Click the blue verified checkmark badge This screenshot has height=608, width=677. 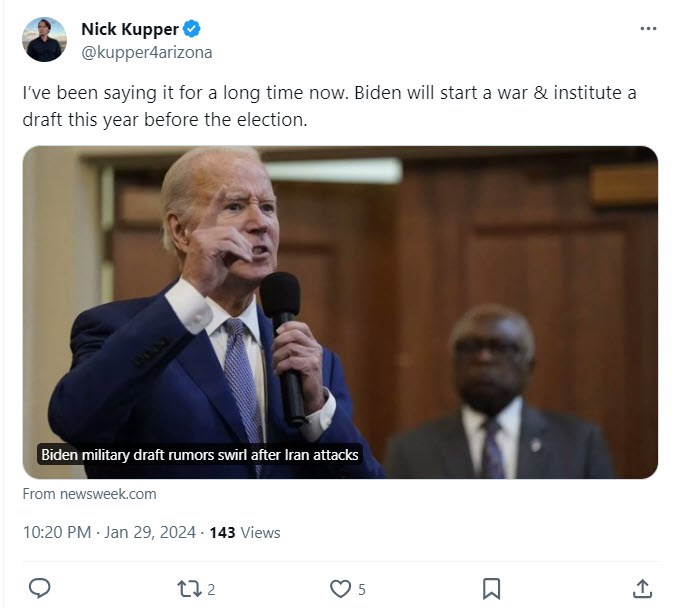pos(191,30)
